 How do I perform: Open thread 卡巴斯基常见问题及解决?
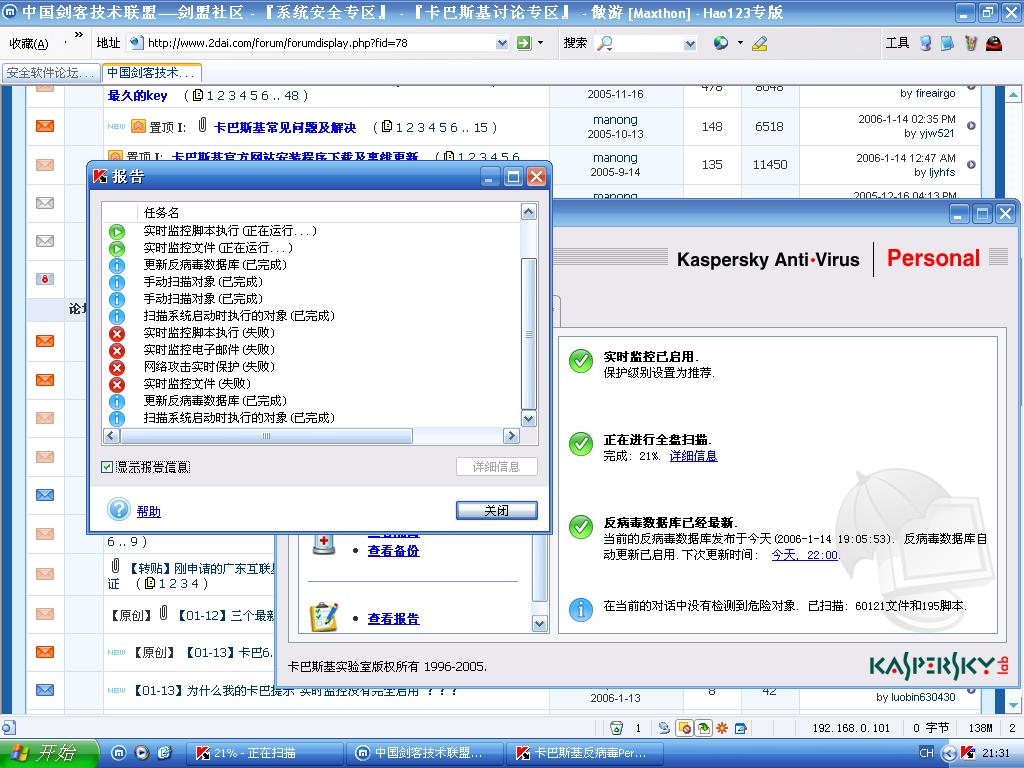285,127
